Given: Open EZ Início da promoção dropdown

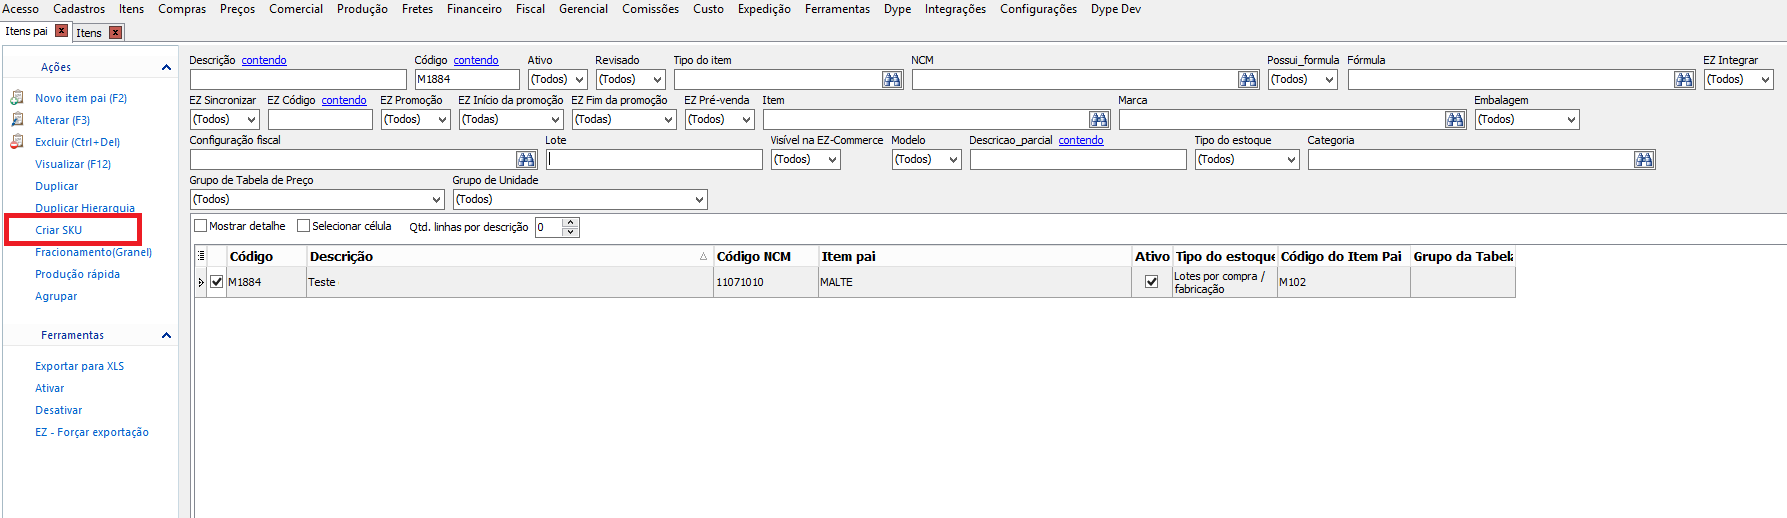Looking at the screenshot, I should pos(511,119).
